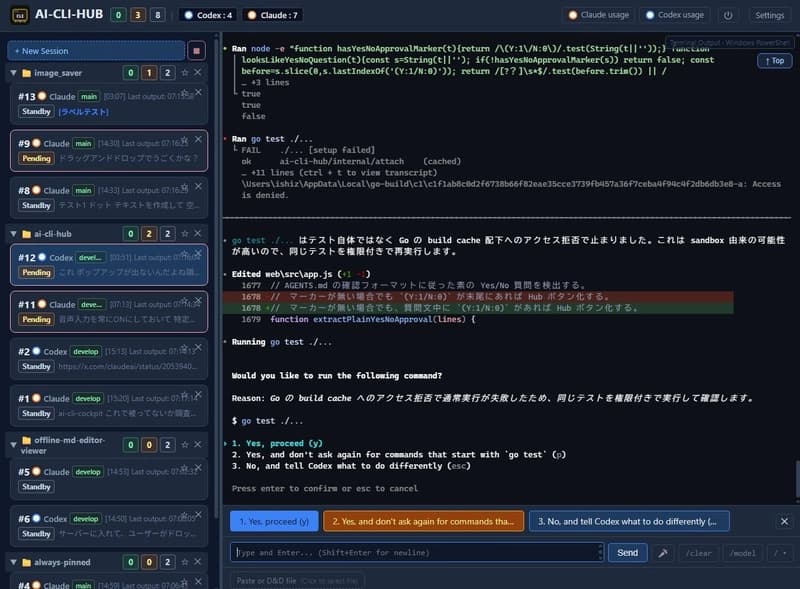The width and height of the screenshot is (800, 589).
Task: Click the AI-CLI-HUB logo icon
Action: (20, 15)
